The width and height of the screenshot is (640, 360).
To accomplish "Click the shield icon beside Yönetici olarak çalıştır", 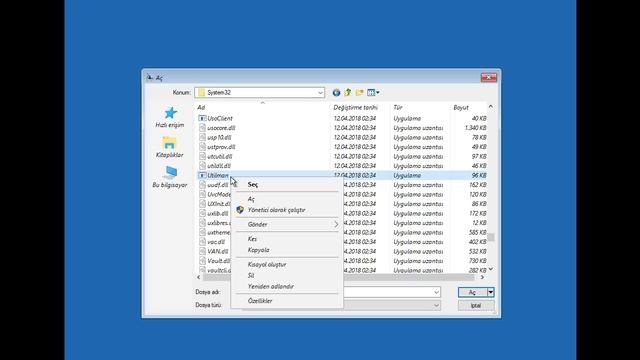I will 240,210.
